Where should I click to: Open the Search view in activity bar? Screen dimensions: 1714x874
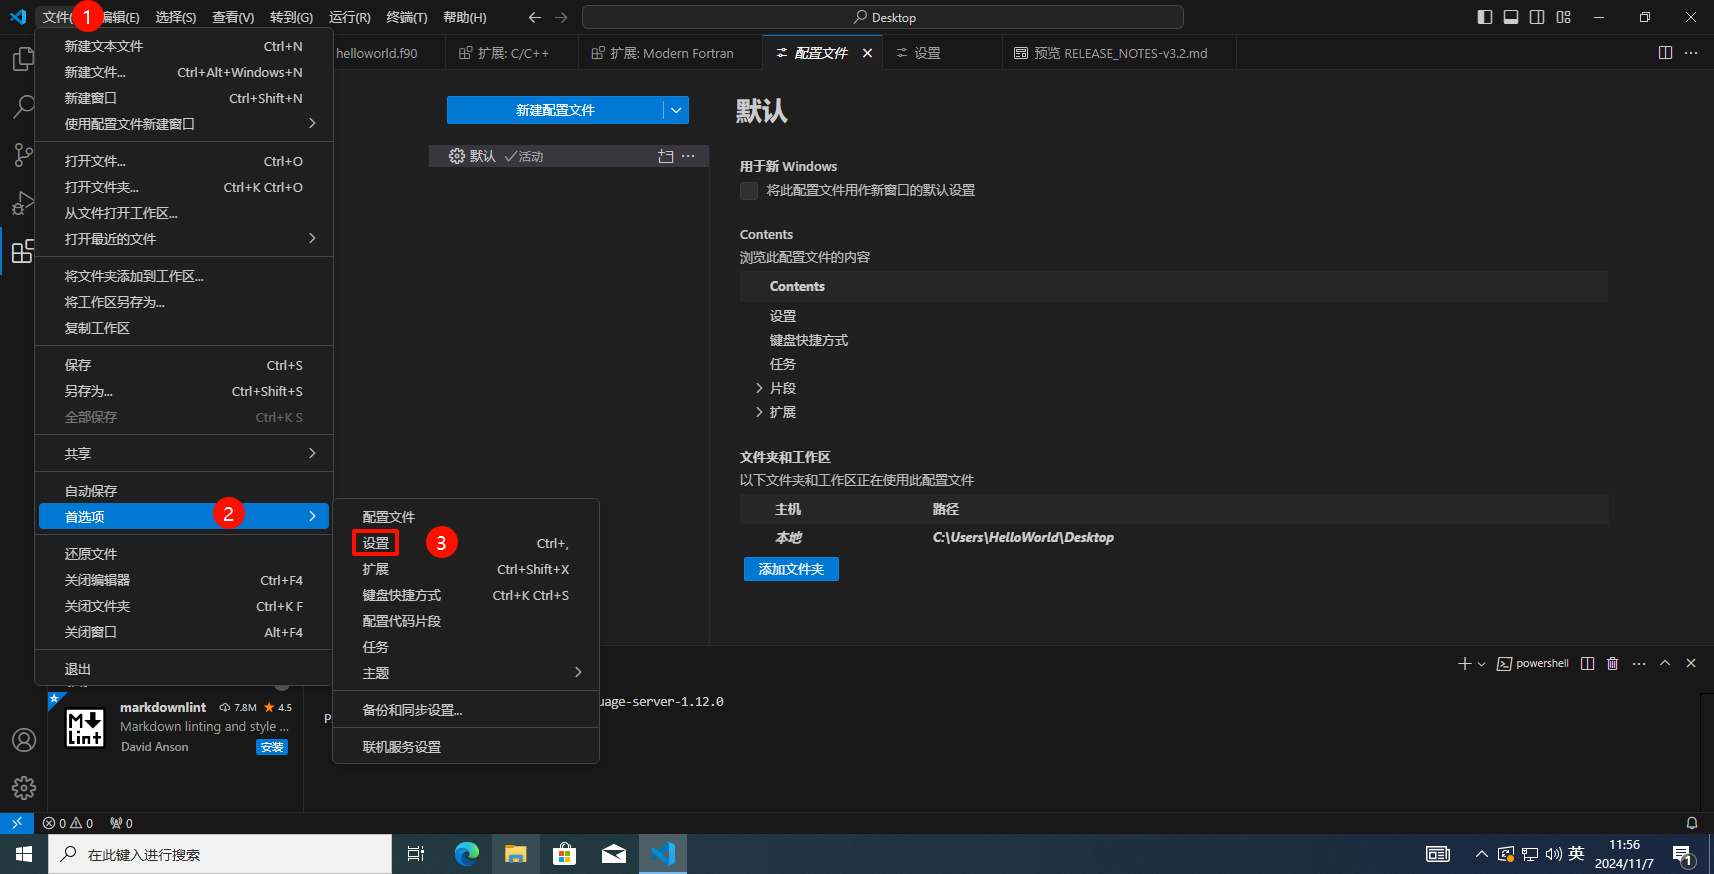click(23, 106)
